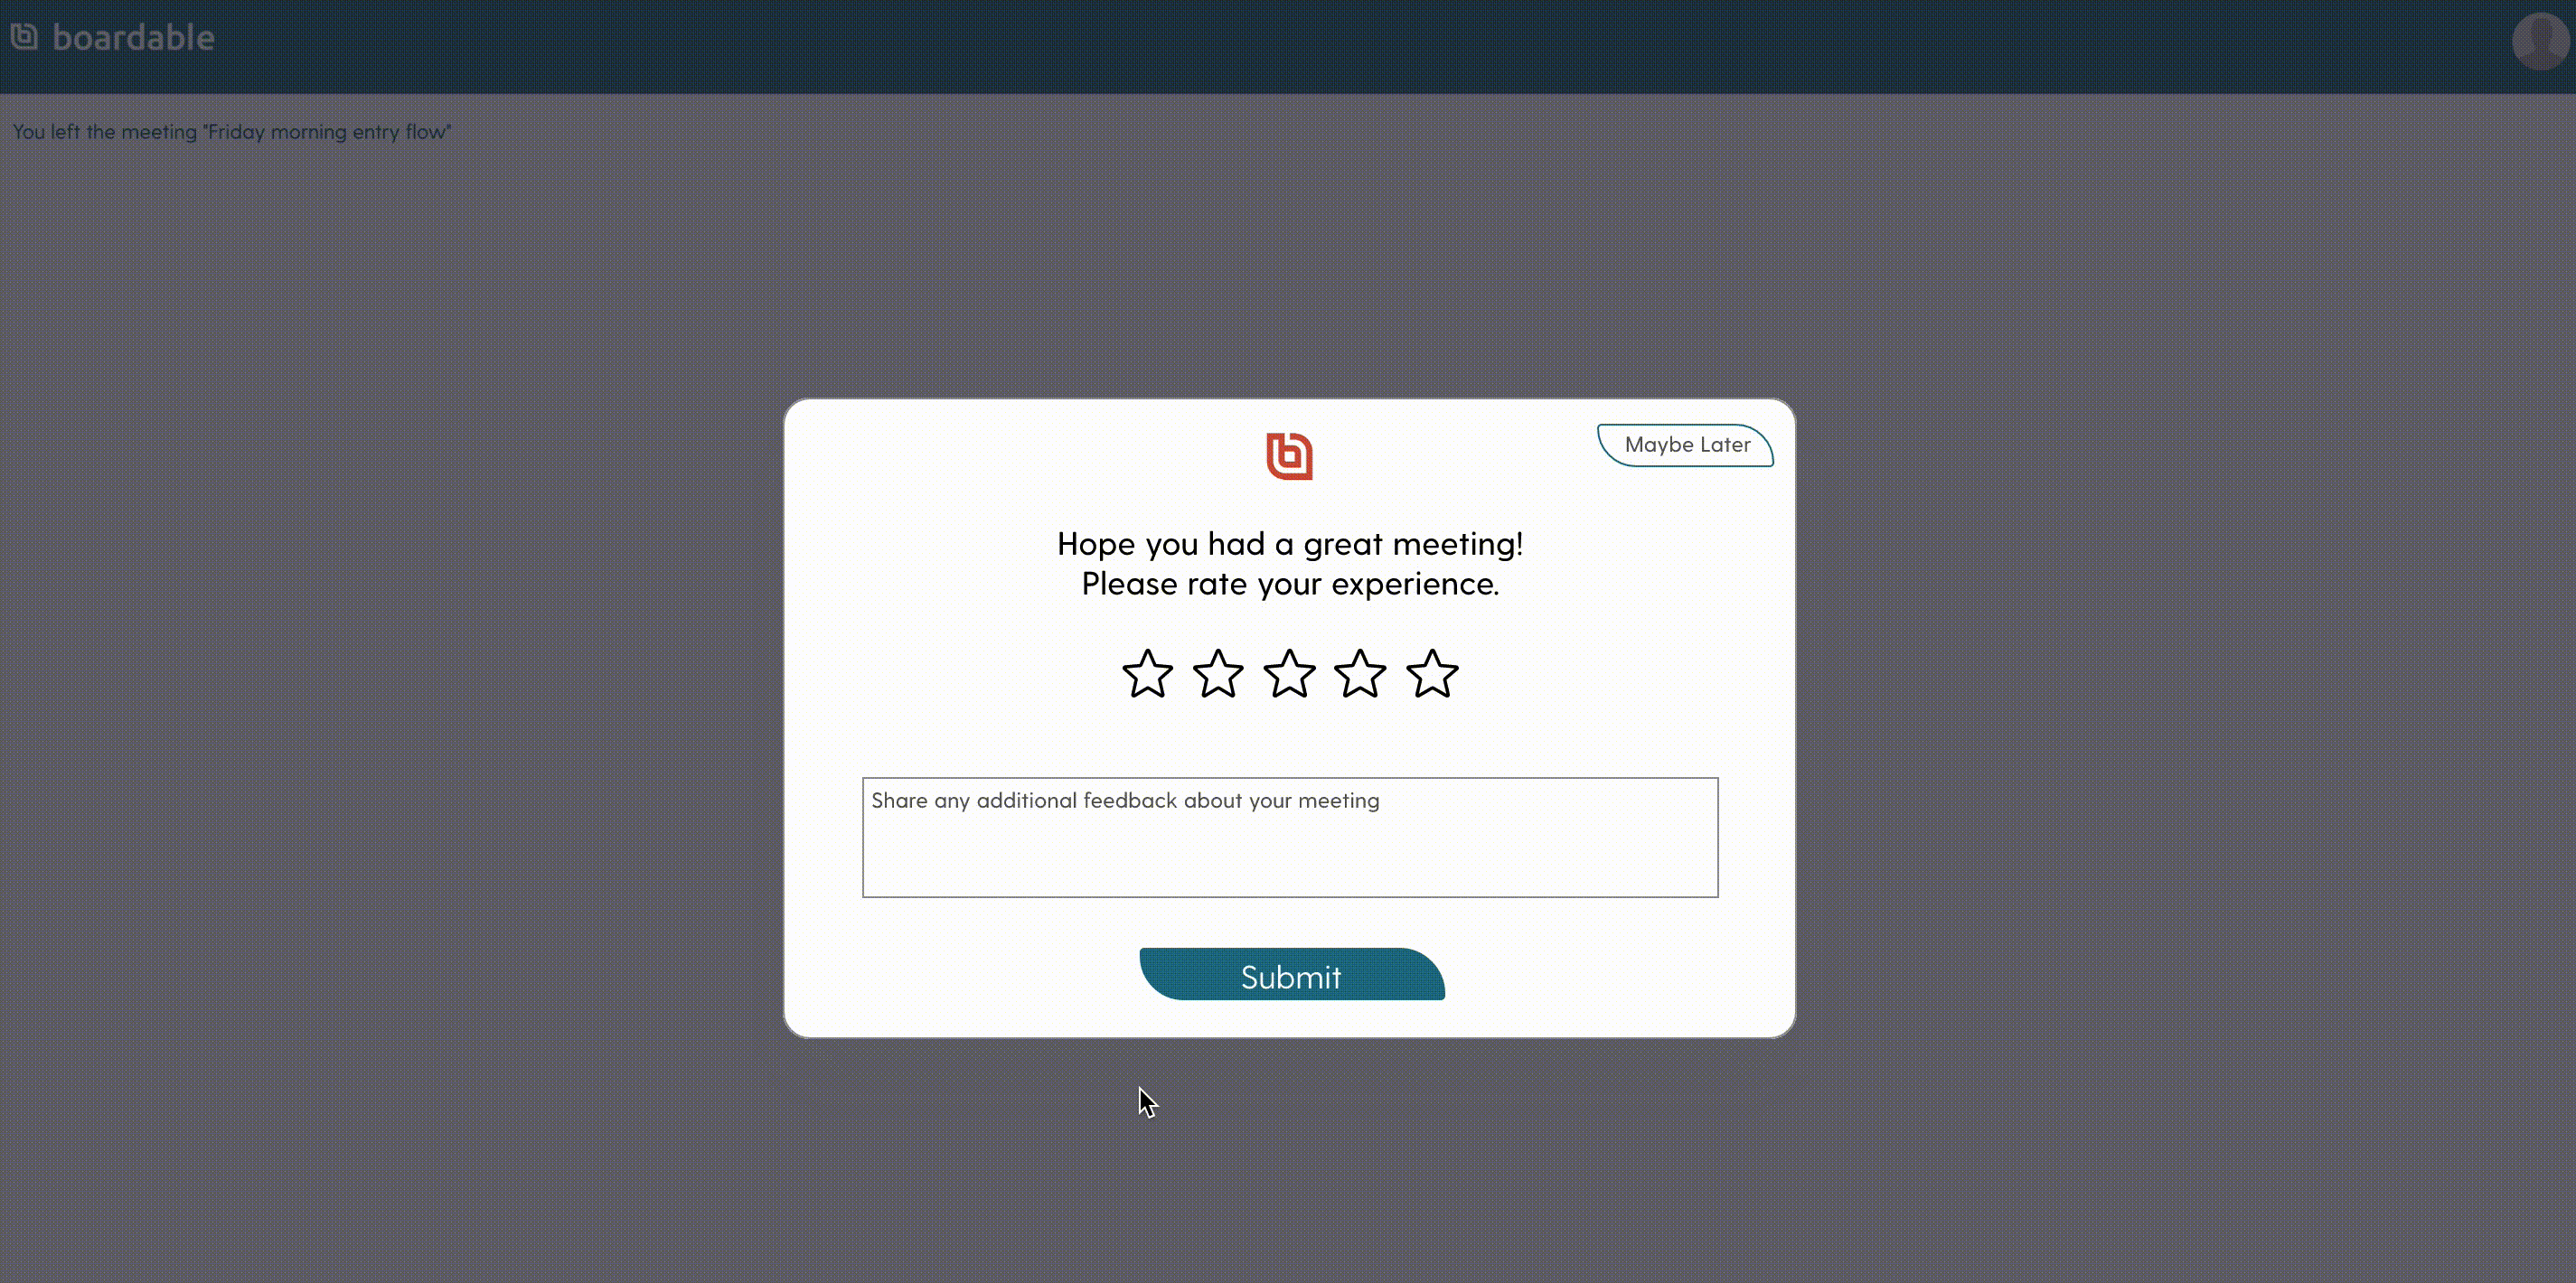The width and height of the screenshot is (2576, 1283).
Task: Click 'You left the meeting' notification text
Action: 231,131
